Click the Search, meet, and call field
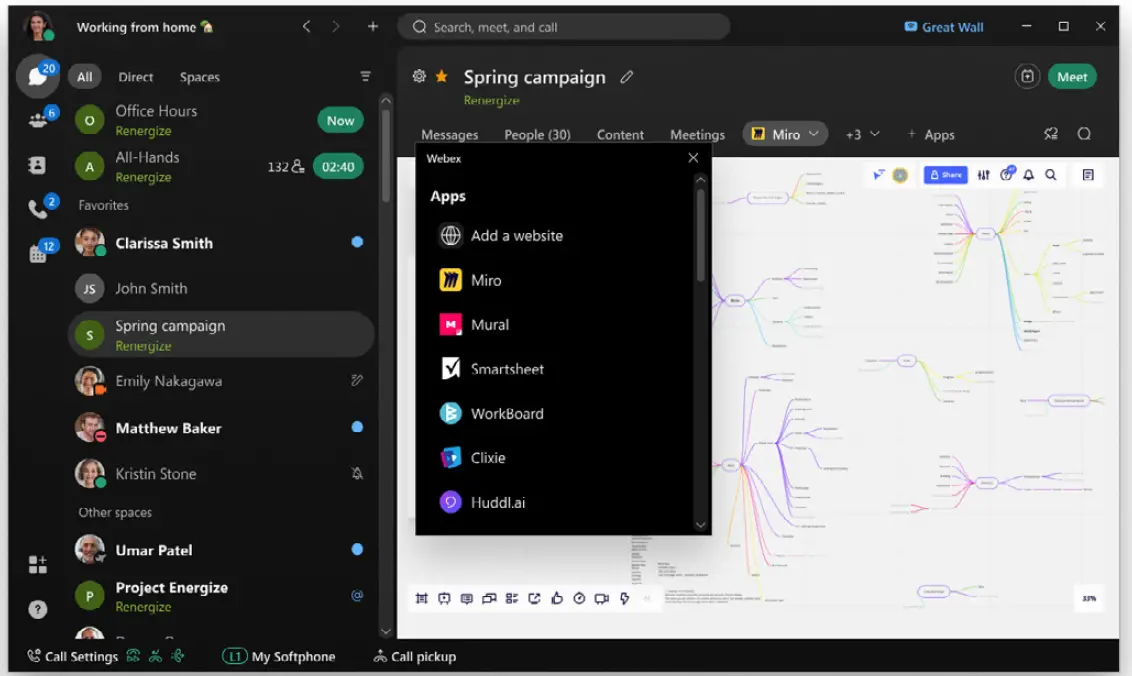The height and width of the screenshot is (676, 1132). 563,27
